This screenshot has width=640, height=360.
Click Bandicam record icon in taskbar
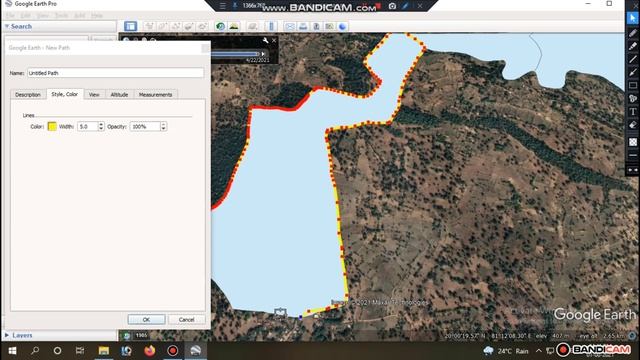tap(173, 351)
